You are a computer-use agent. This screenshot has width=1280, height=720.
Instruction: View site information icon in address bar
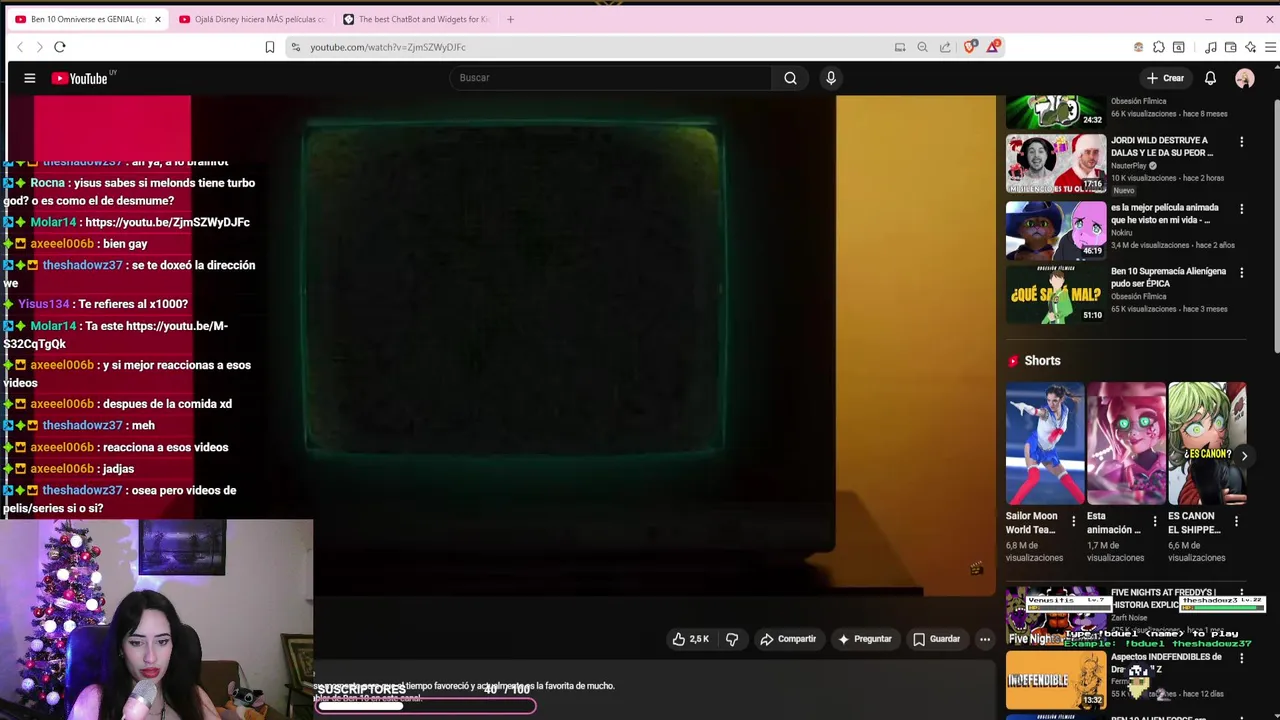pyautogui.click(x=296, y=47)
